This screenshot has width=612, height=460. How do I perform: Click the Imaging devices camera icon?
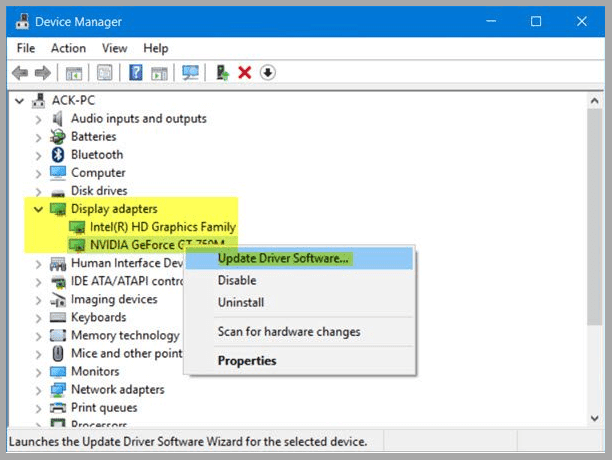tap(58, 300)
